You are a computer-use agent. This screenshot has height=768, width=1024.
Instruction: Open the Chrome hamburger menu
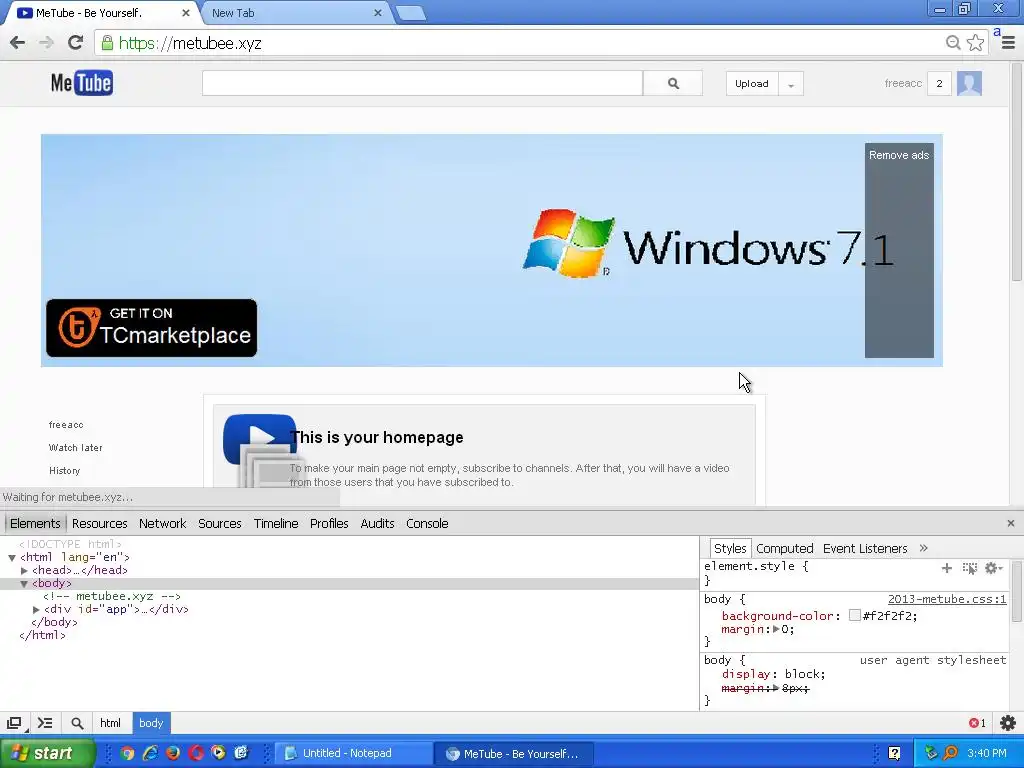1008,43
